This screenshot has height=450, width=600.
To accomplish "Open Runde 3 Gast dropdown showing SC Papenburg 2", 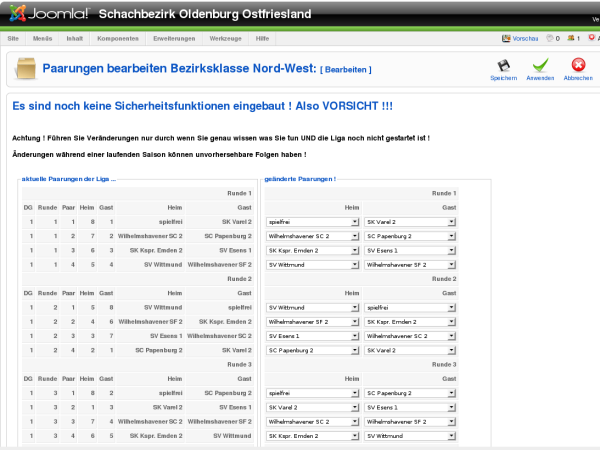I will (410, 394).
